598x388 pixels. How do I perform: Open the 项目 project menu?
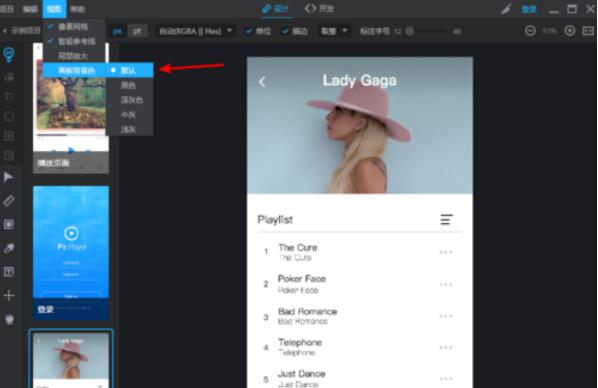point(7,9)
